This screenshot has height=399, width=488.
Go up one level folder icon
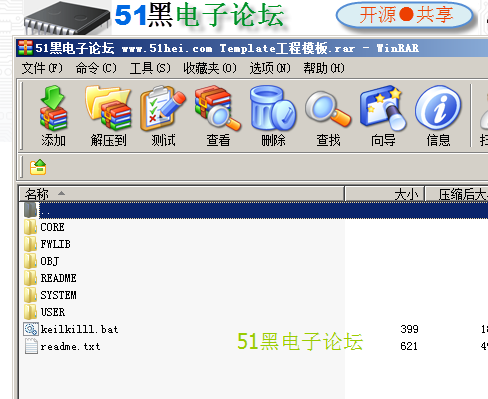(38, 167)
